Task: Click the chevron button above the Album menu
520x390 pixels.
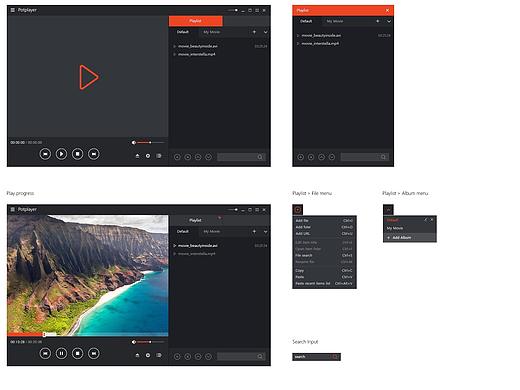Action: 388,210
